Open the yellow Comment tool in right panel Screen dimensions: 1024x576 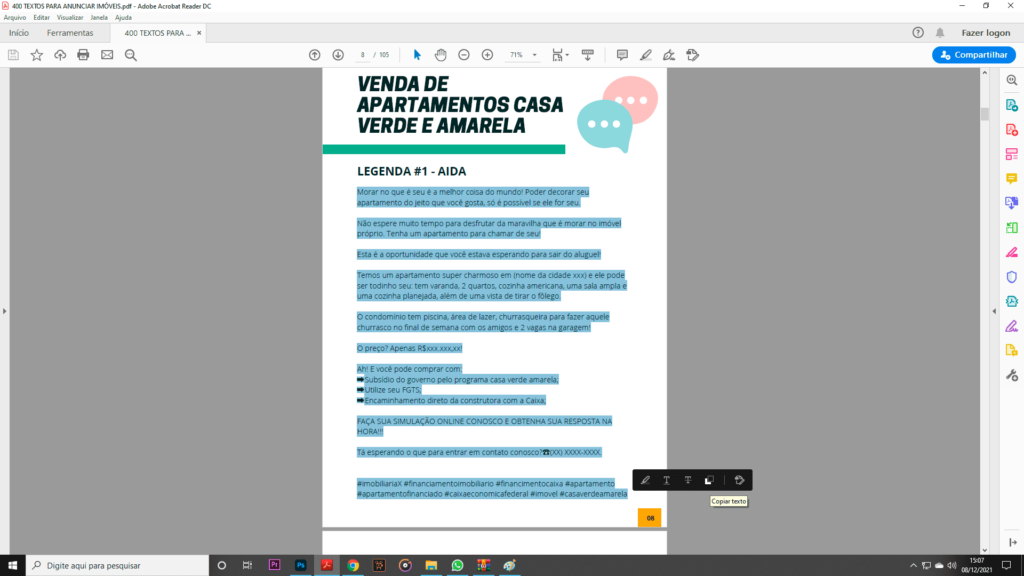pyautogui.click(x=1012, y=178)
